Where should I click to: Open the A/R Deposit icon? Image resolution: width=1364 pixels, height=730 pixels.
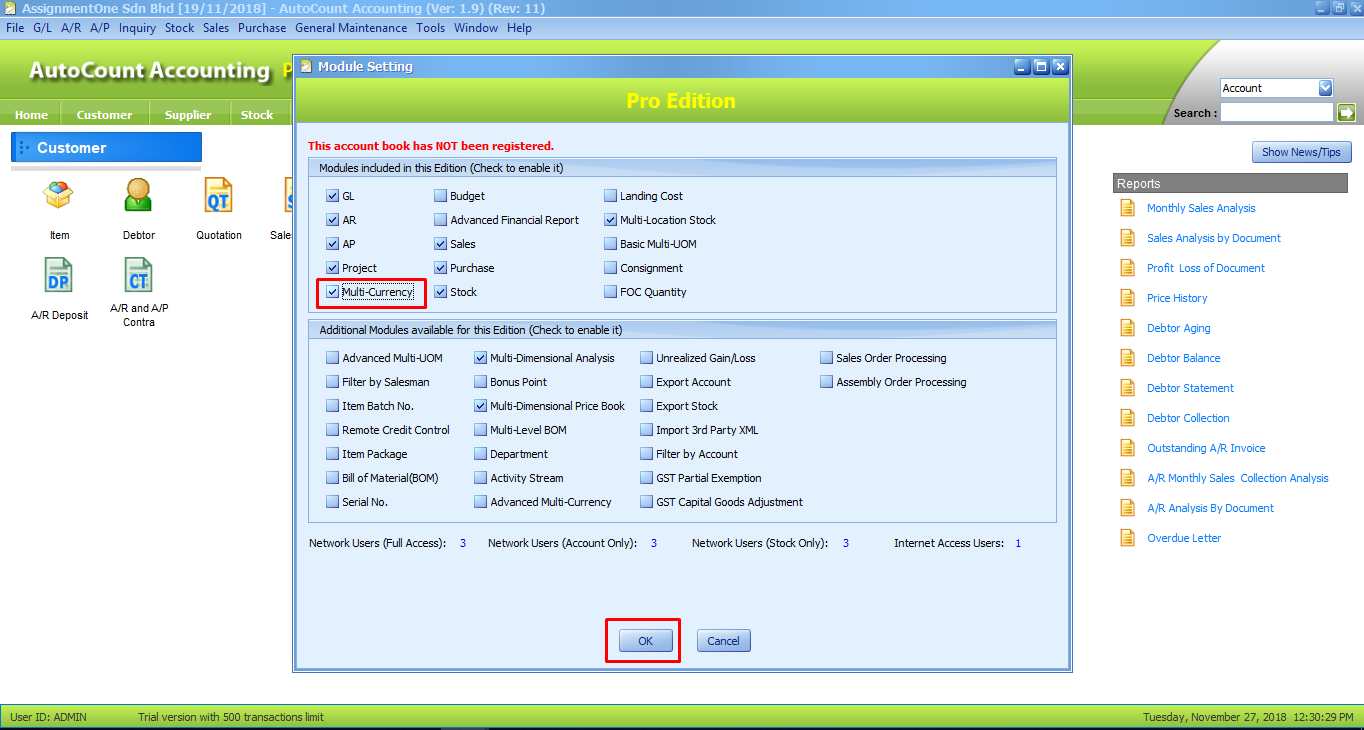point(59,275)
